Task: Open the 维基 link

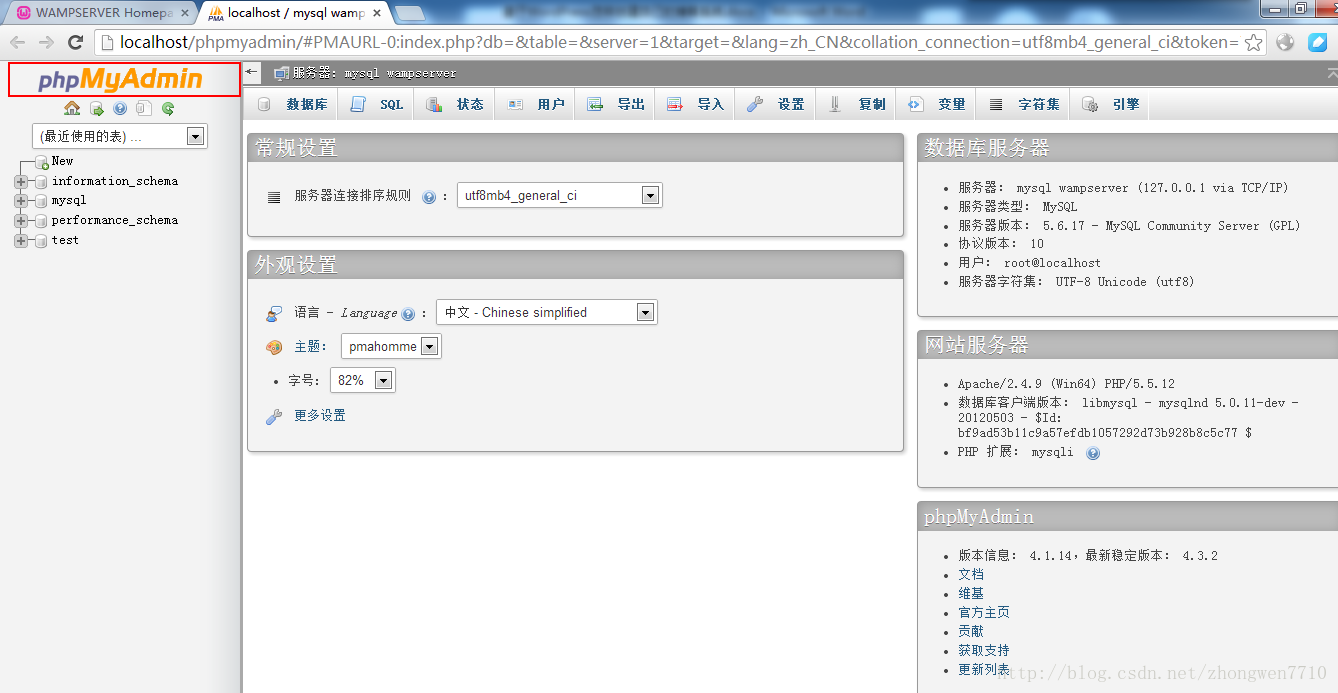Action: click(971, 593)
